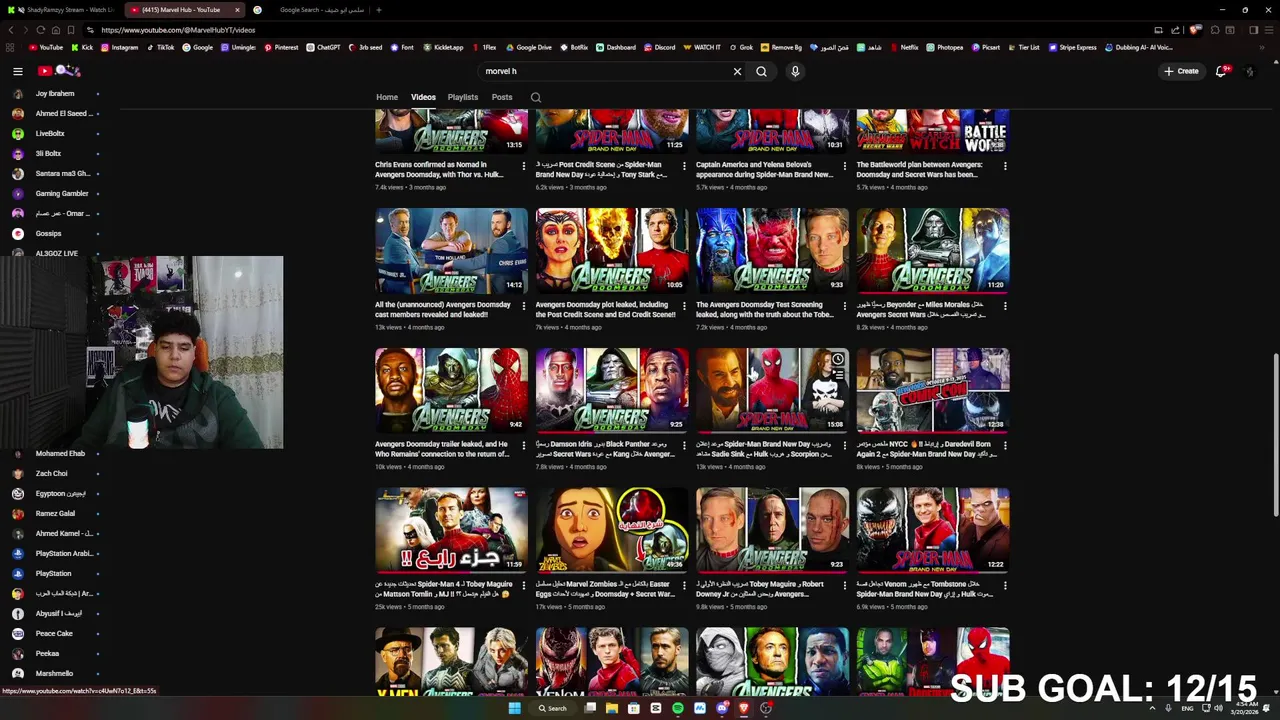This screenshot has height=720, width=1280.
Task: Open File Explorer from taskbar
Action: [612, 708]
